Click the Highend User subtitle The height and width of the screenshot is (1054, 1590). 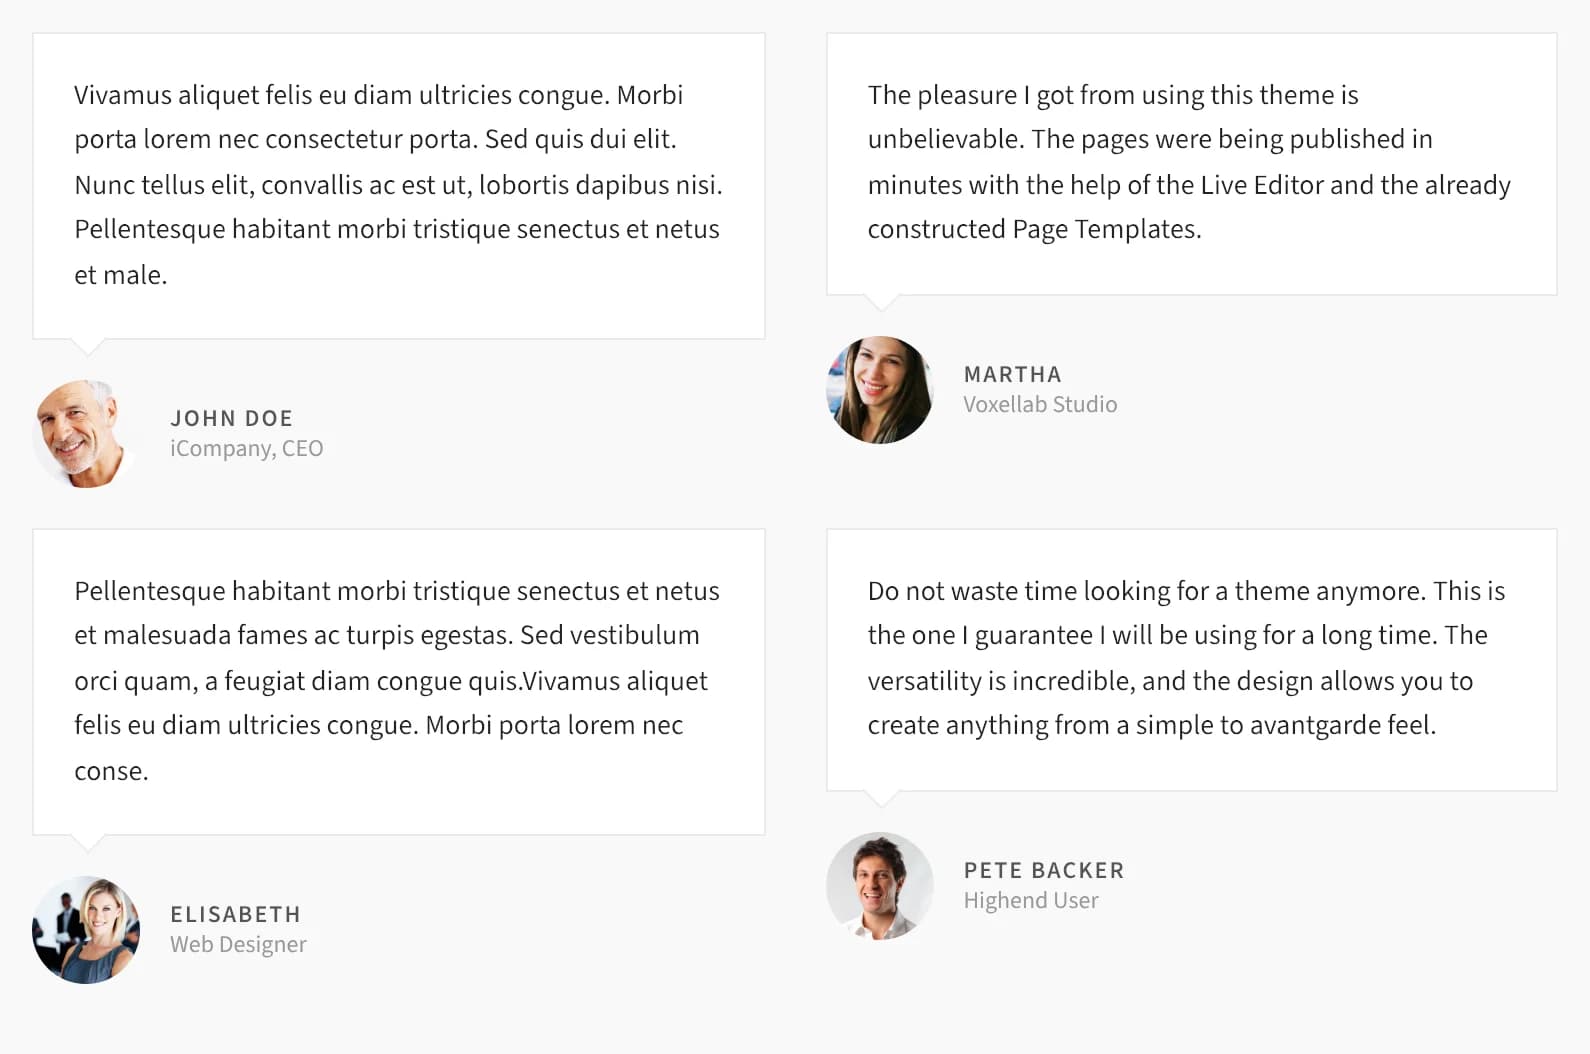1031,900
